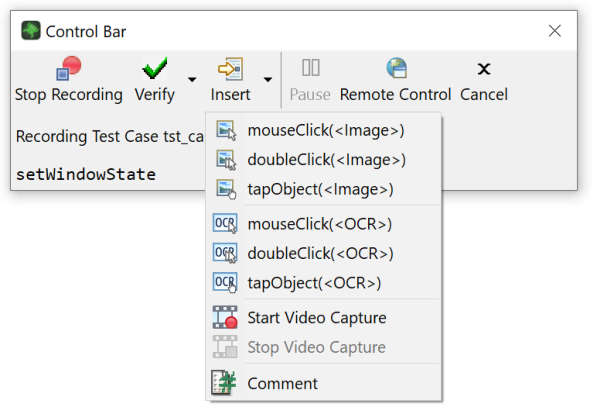Open the Verify dropdown arrow

click(192, 79)
